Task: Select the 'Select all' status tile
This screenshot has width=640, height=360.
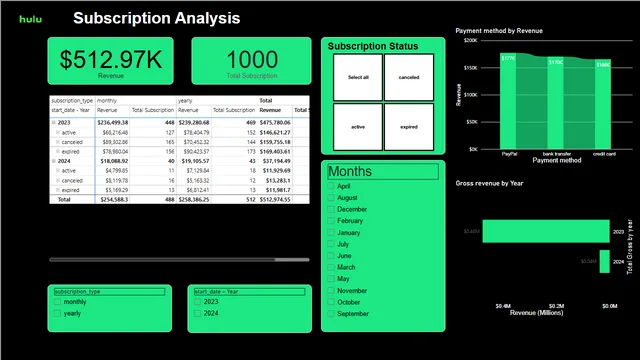Action: point(358,77)
